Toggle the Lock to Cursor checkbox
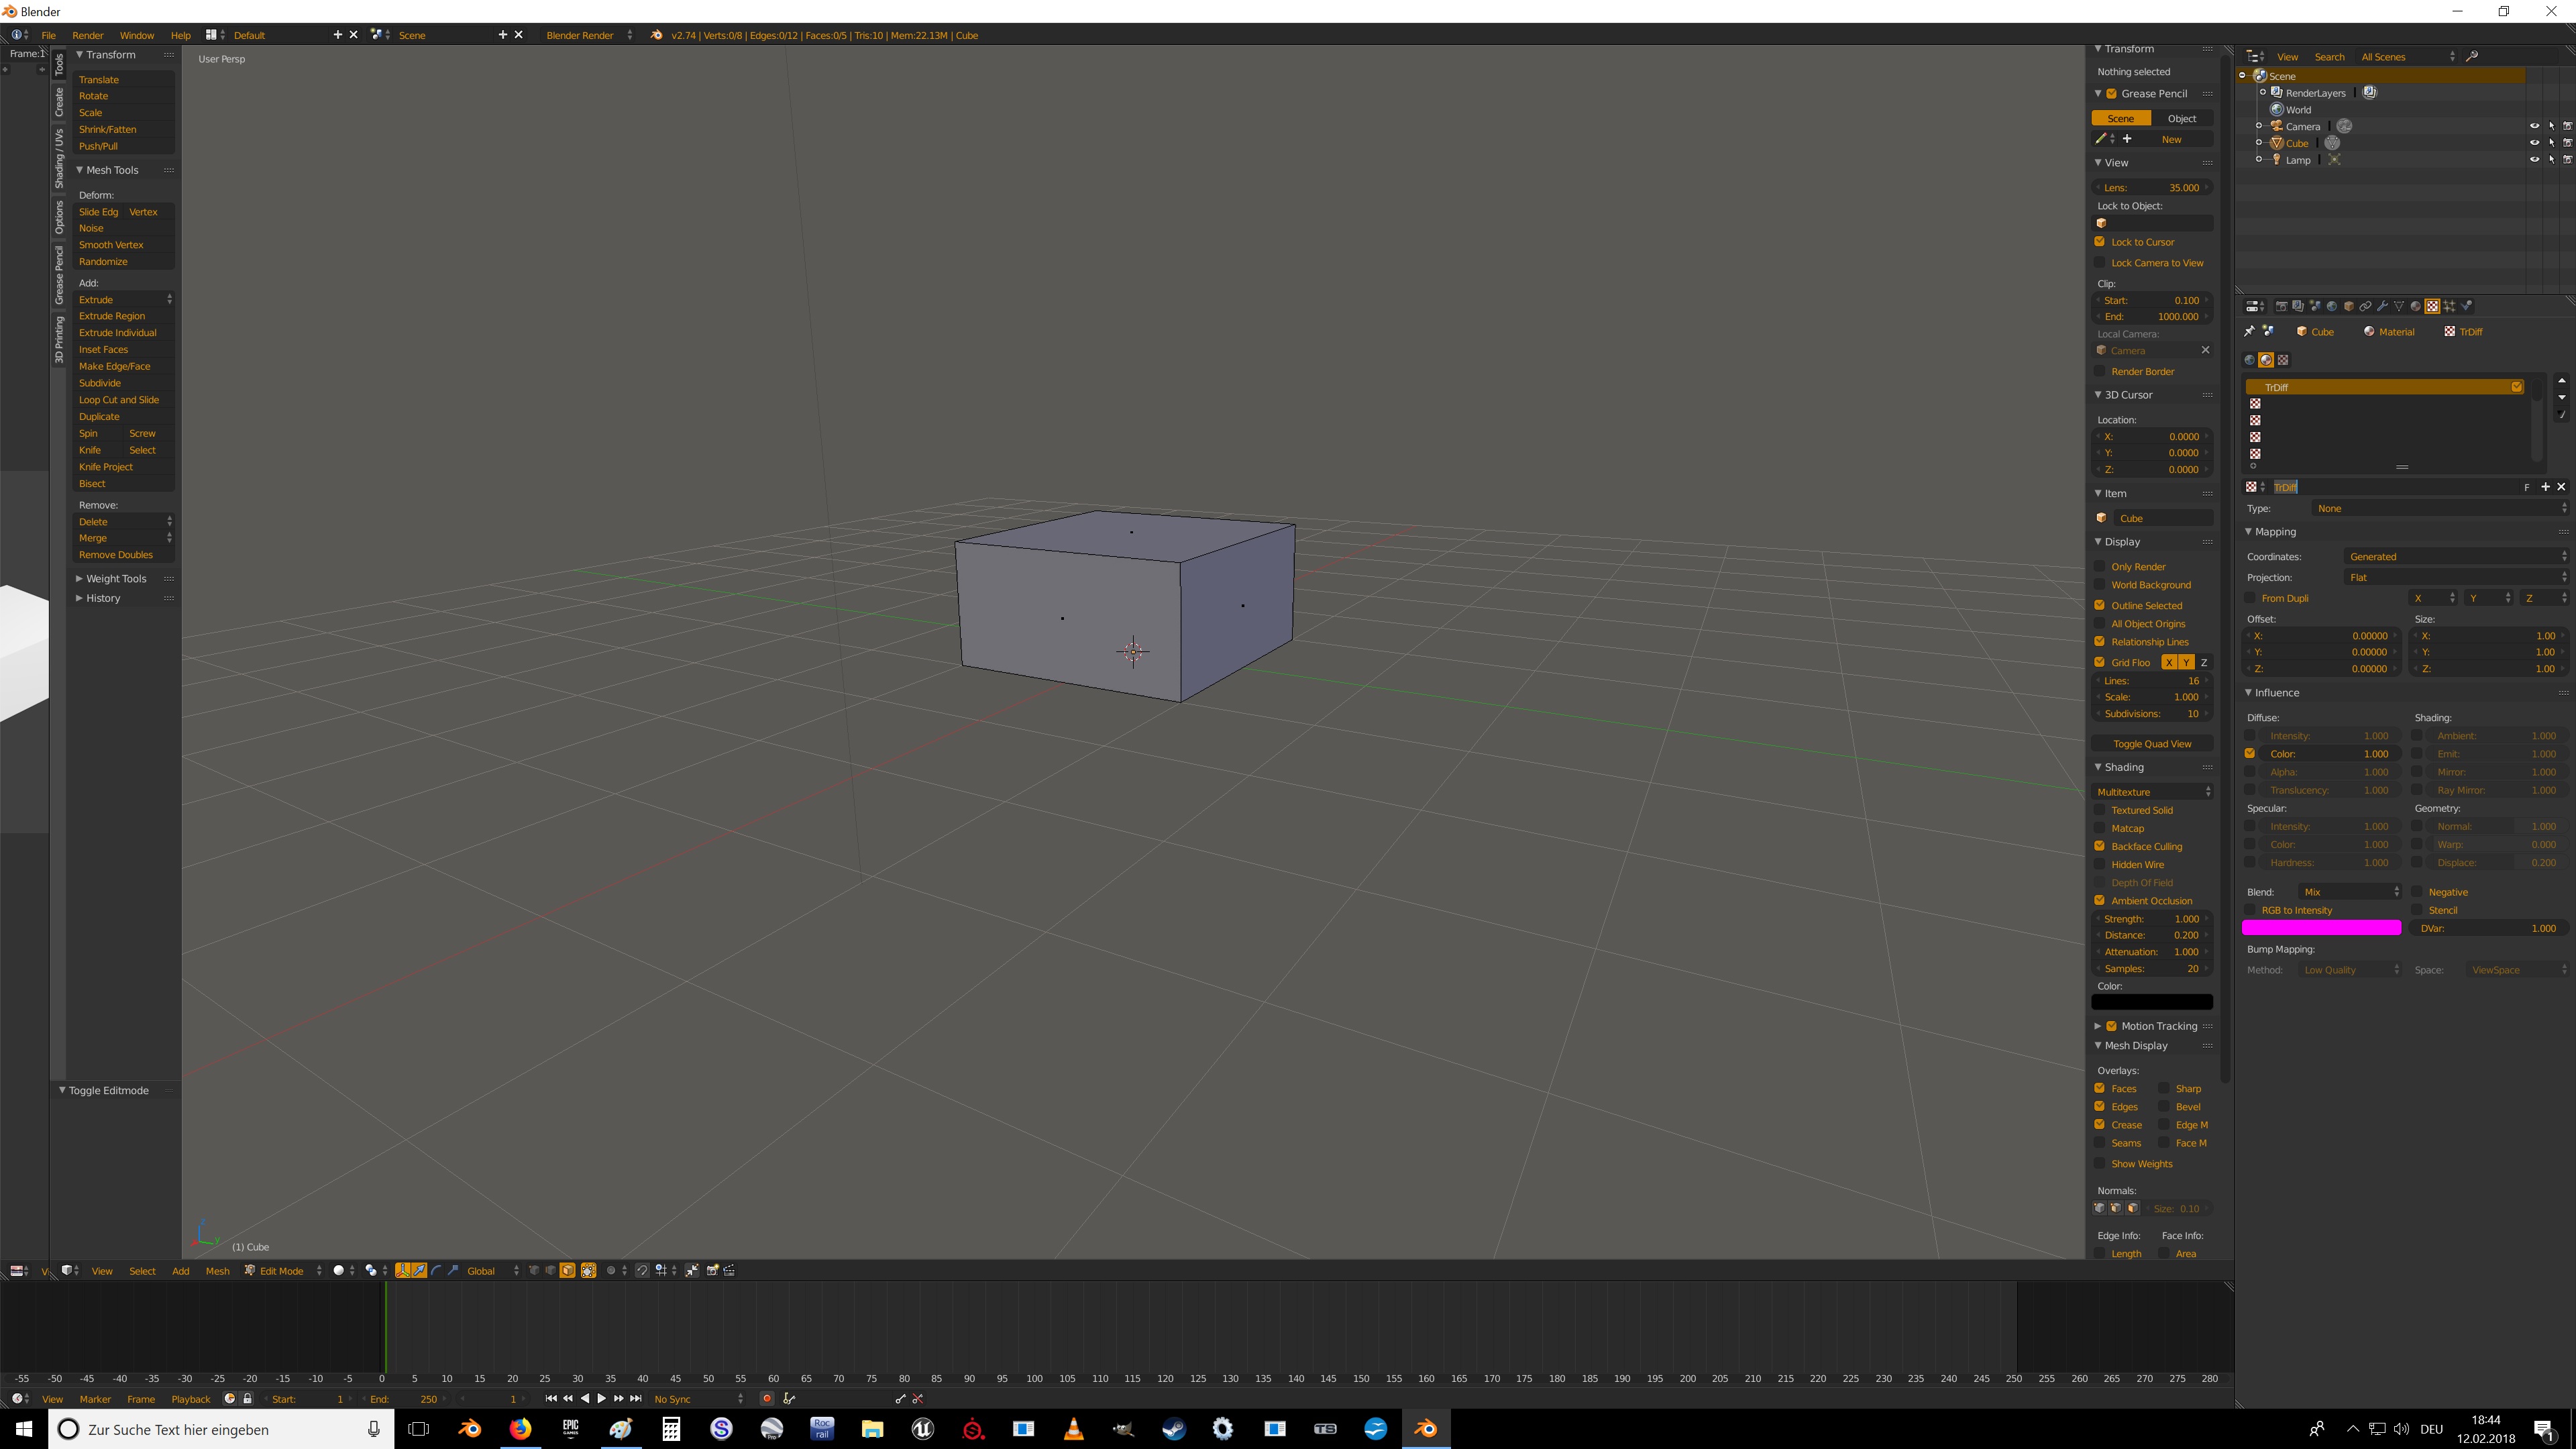 click(2100, 242)
